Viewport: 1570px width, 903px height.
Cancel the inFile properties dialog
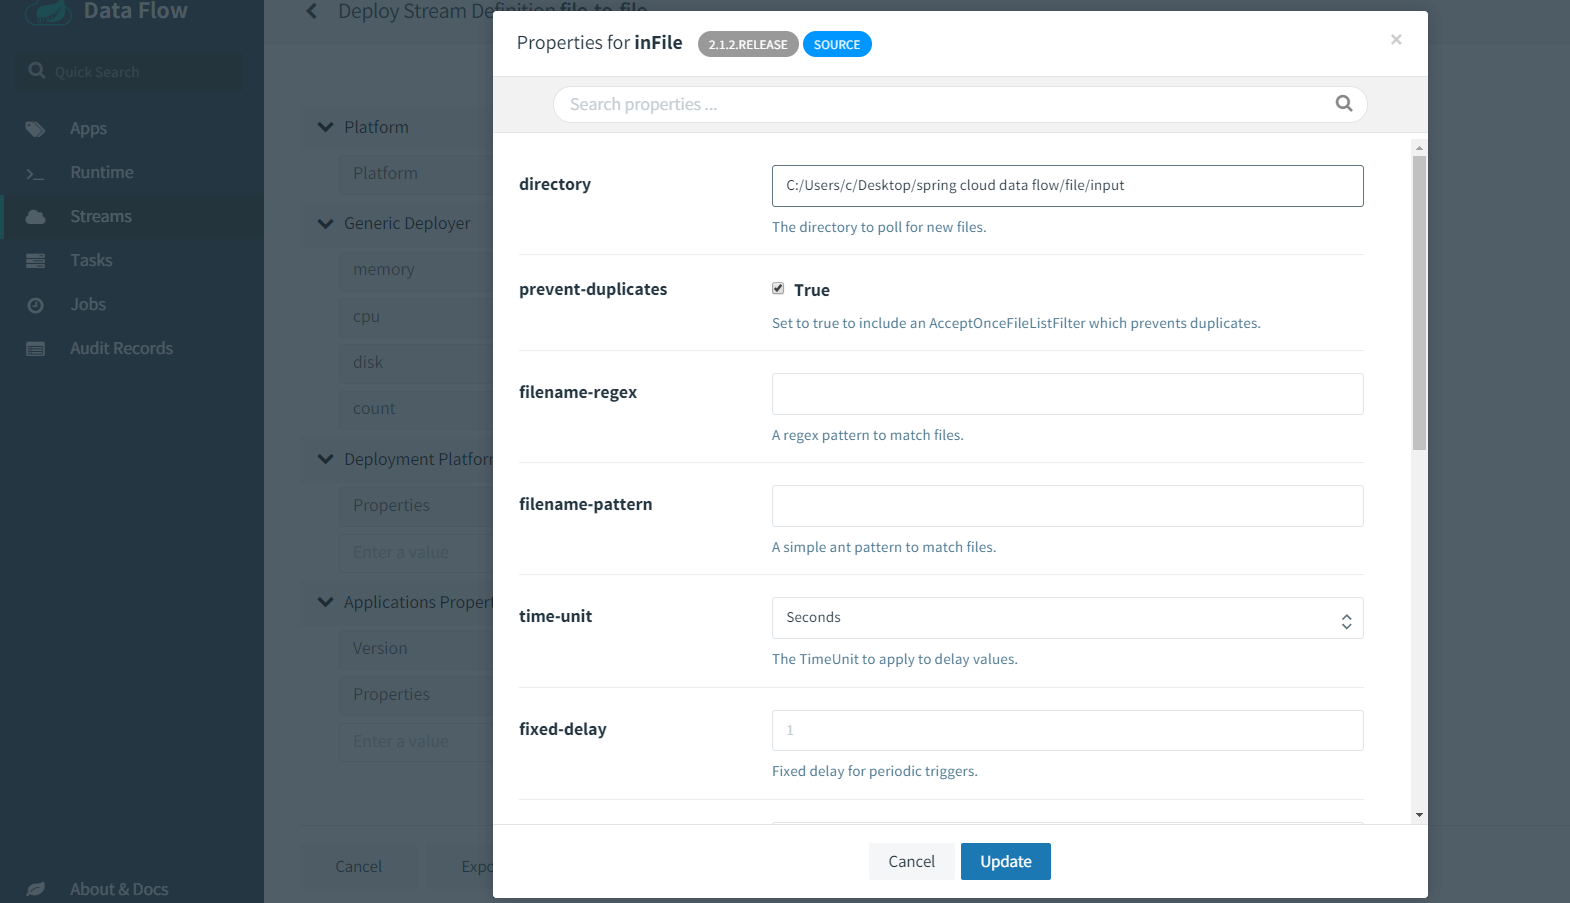(910, 861)
